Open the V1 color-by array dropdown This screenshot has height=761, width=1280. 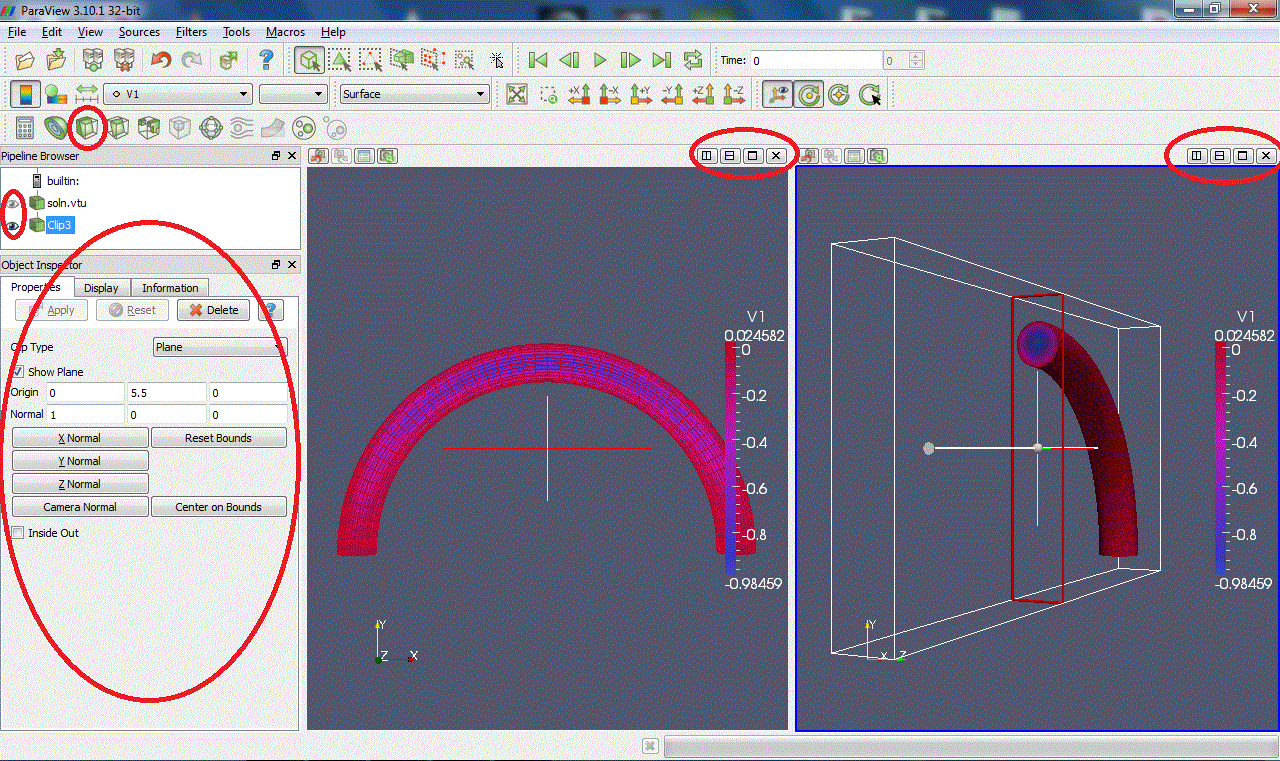pyautogui.click(x=178, y=94)
